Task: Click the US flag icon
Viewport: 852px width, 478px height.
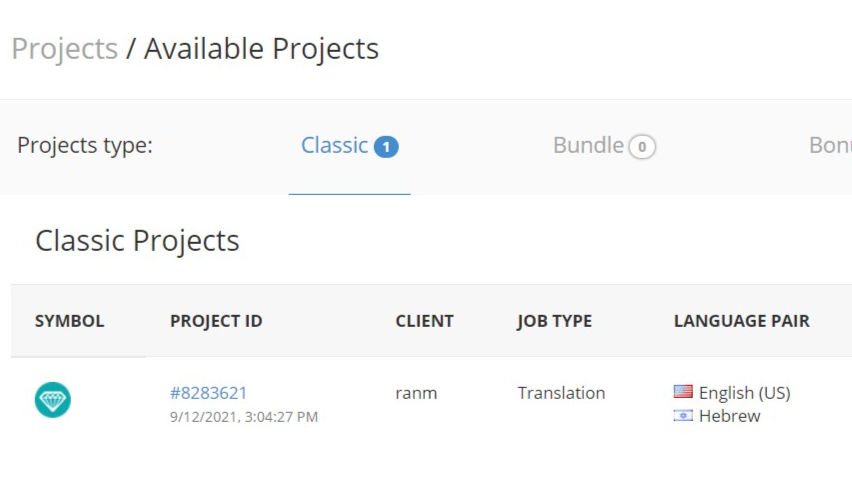Action: point(684,393)
